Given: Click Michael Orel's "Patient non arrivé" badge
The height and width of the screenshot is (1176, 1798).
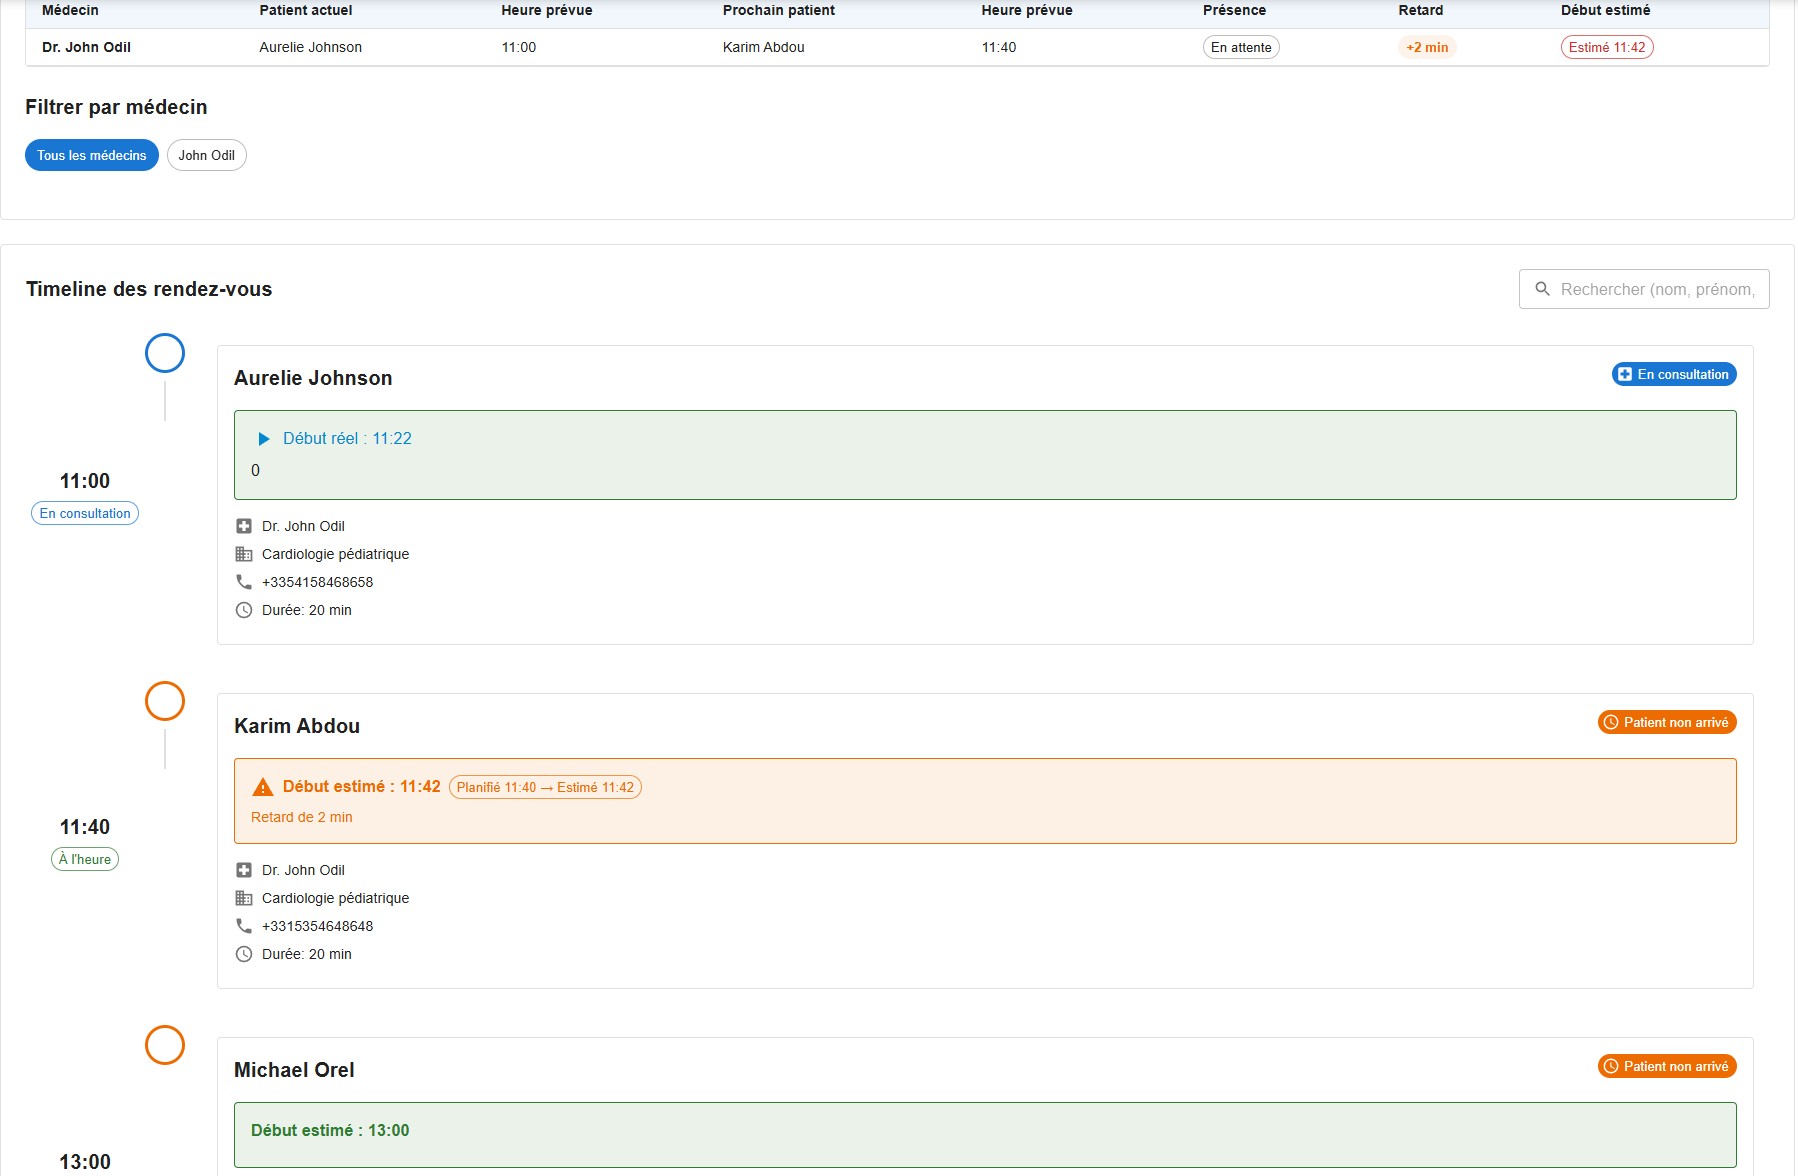Looking at the screenshot, I should pyautogui.click(x=1666, y=1066).
